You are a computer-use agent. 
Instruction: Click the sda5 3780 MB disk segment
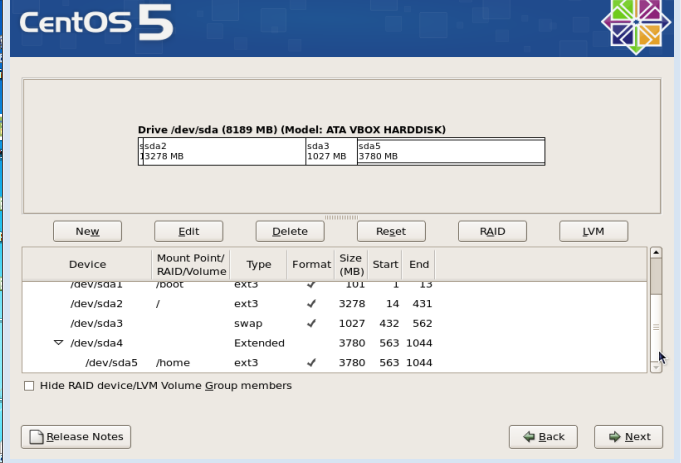click(451, 151)
